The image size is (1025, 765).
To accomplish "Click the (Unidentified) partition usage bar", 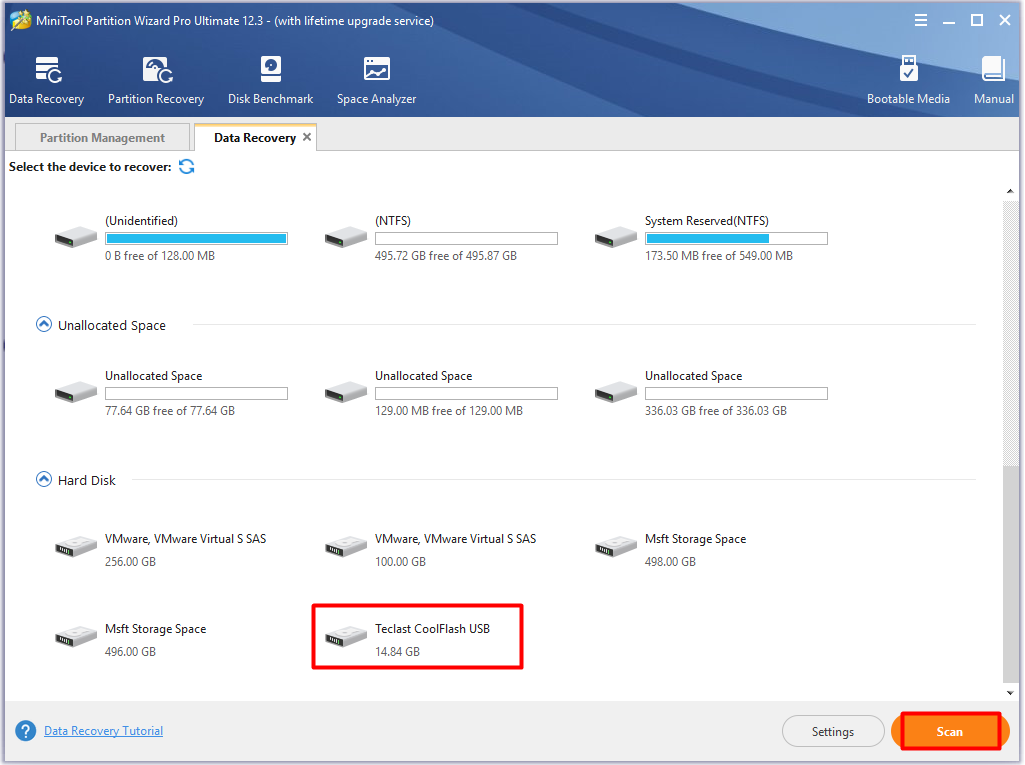I will 196,239.
